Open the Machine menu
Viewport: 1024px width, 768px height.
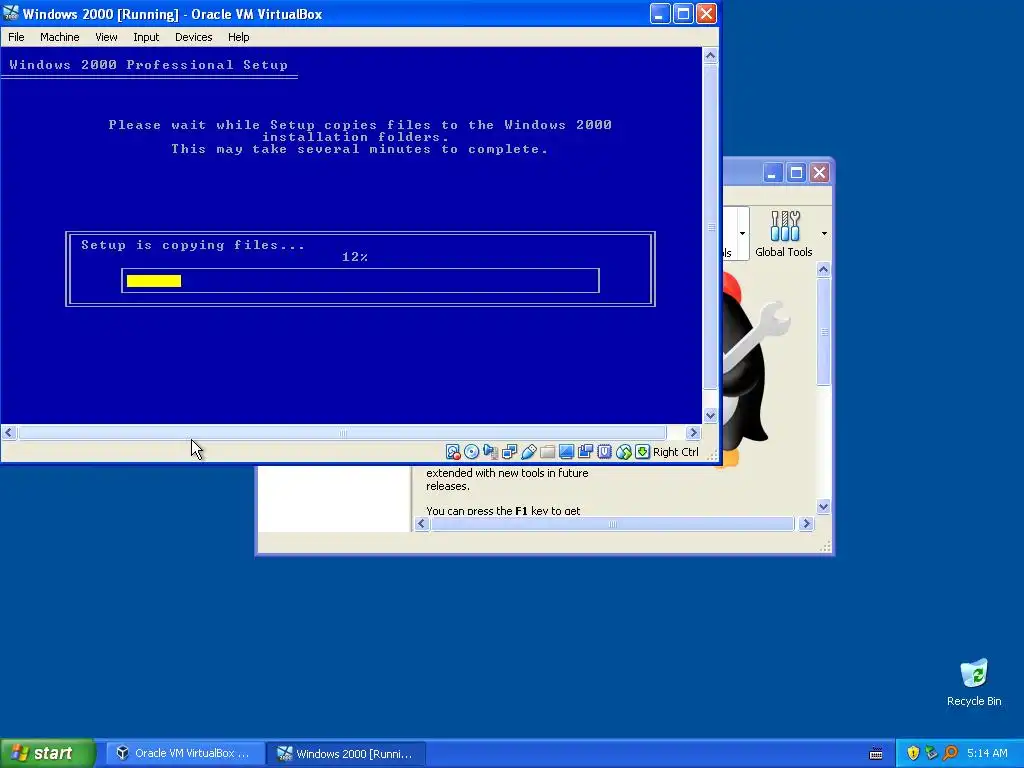[59, 37]
